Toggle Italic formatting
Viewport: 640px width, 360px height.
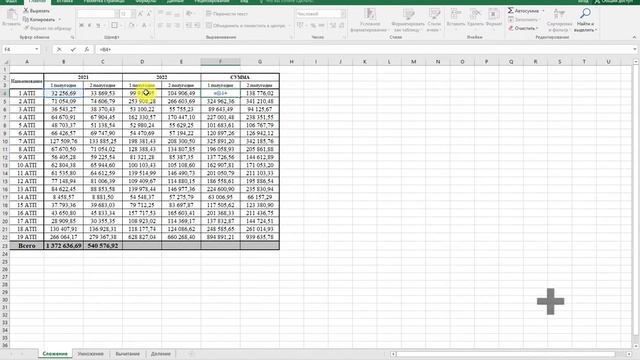(x=89, y=25)
